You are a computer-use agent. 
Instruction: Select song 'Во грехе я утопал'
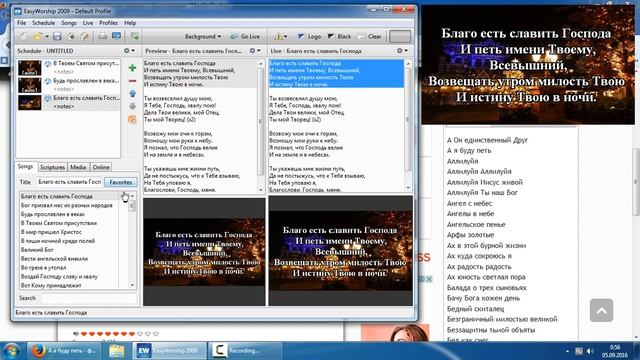(43, 268)
